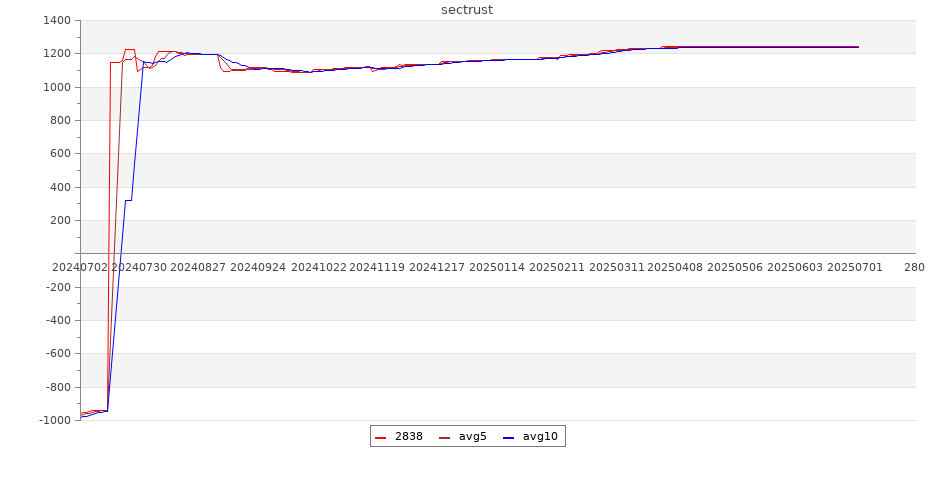
Task: Click the -400 y-axis tick label
Action: [57, 321]
